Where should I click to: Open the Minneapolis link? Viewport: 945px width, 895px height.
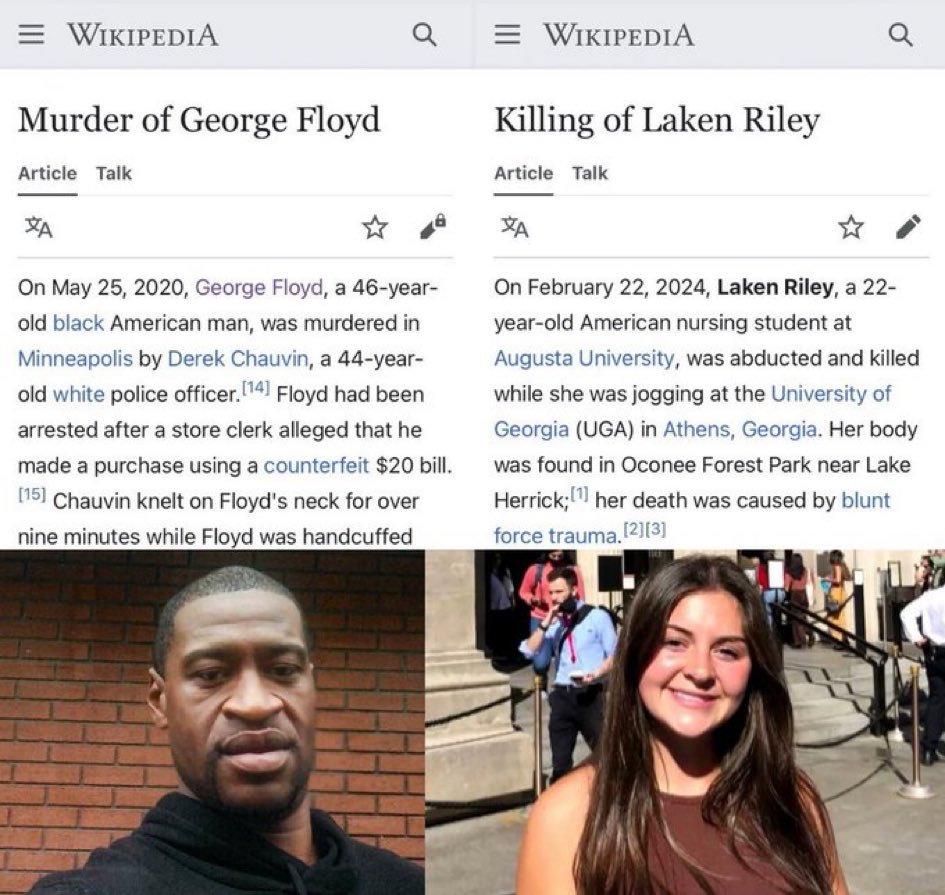point(75,359)
